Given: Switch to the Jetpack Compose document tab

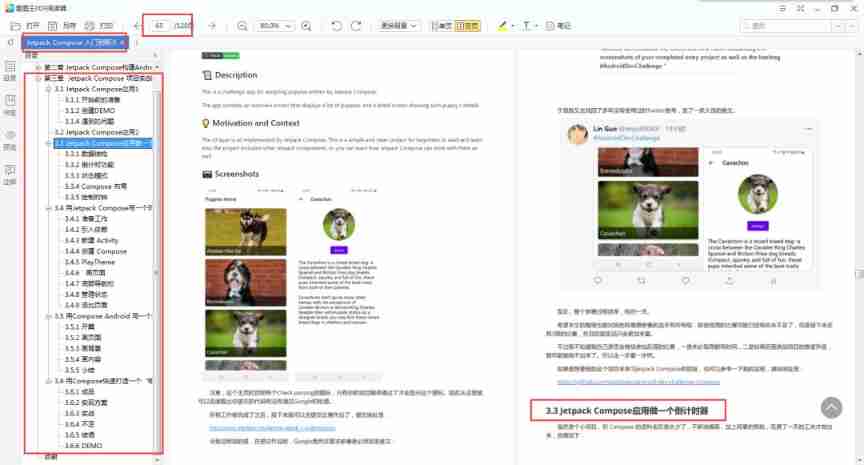Looking at the screenshot, I should pos(72,42).
